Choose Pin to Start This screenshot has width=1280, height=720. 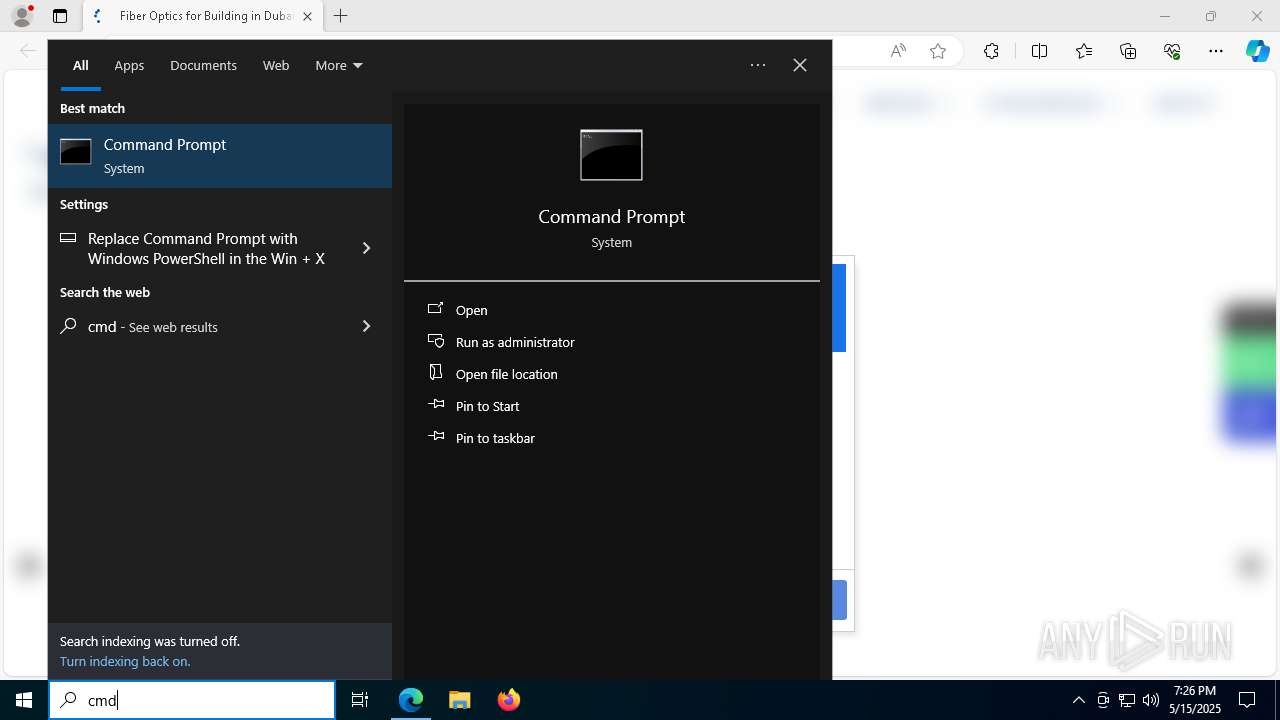point(487,406)
